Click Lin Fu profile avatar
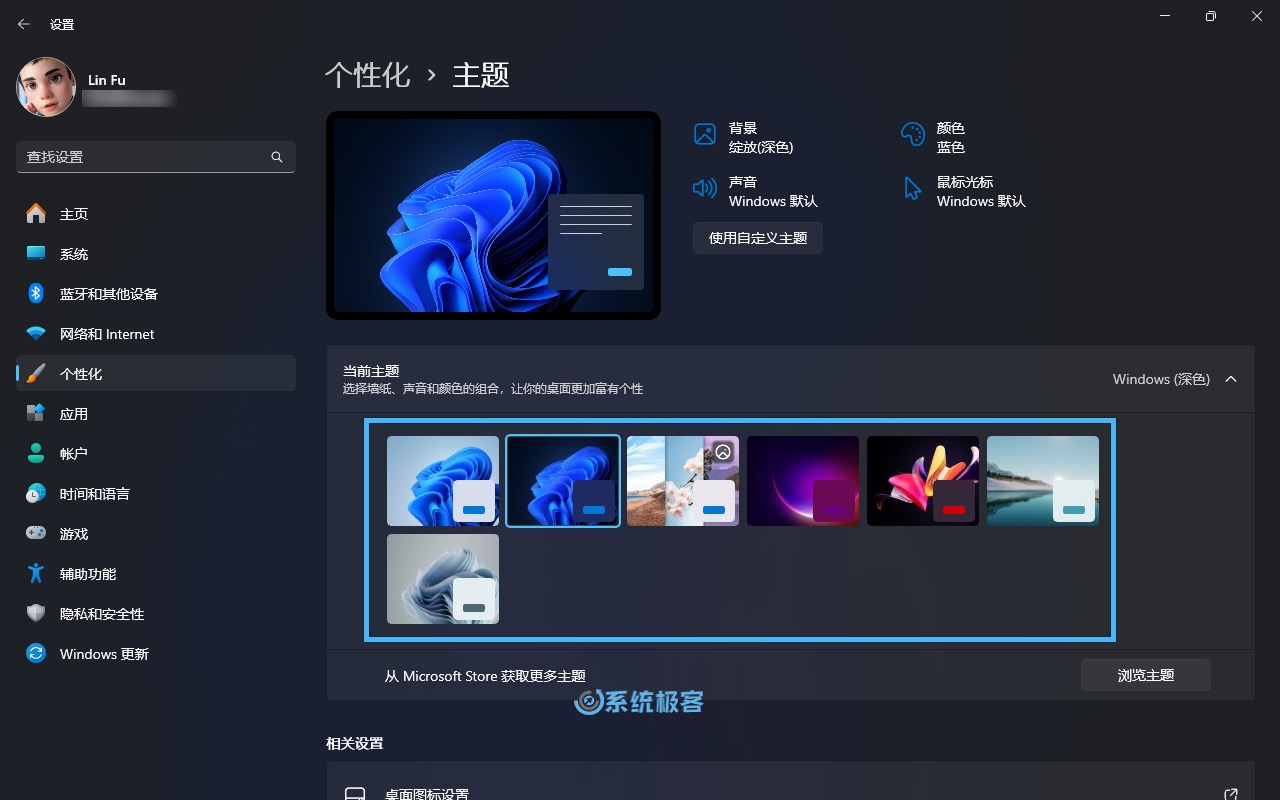This screenshot has height=800, width=1280. (46, 87)
